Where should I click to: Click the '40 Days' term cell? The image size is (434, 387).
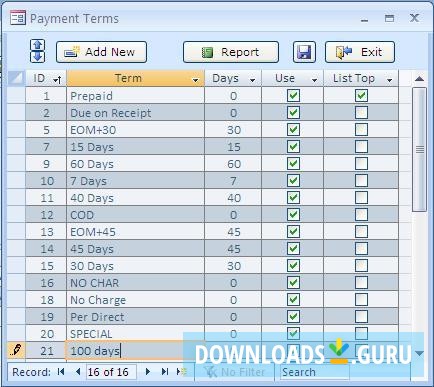coord(135,198)
